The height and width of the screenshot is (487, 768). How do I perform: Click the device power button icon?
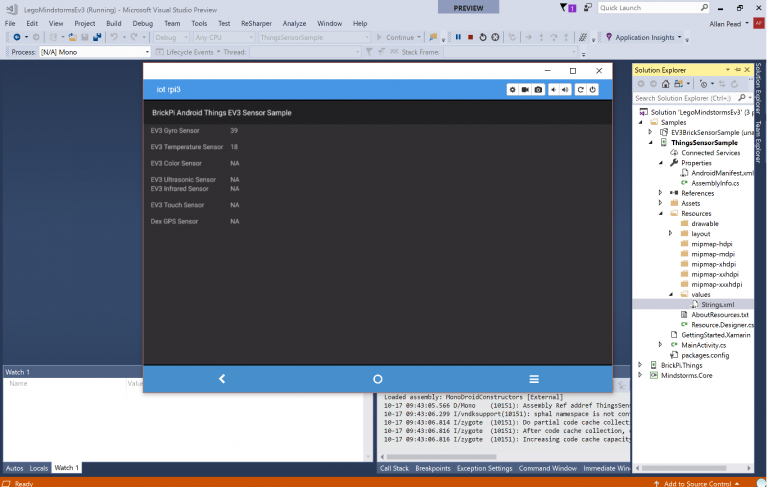[x=592, y=90]
